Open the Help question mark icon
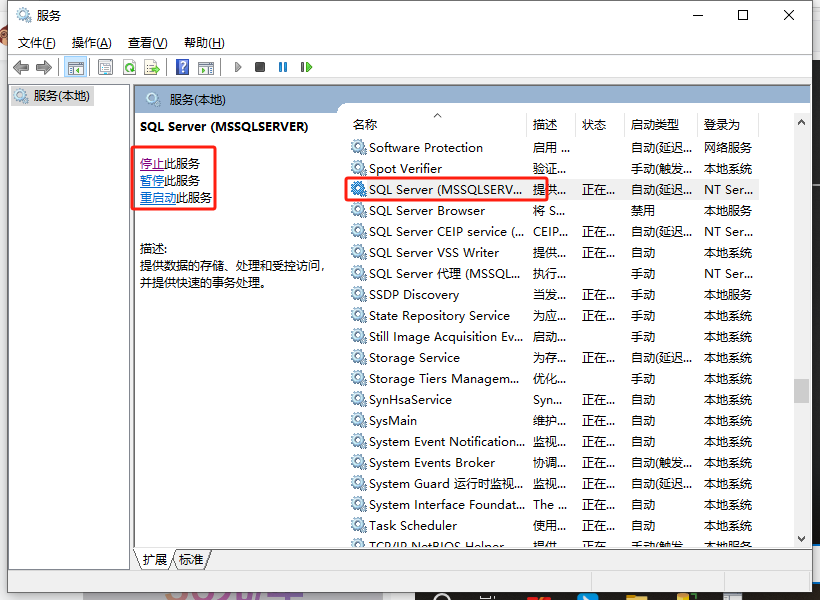Screen dimensions: 820x600 [183, 67]
